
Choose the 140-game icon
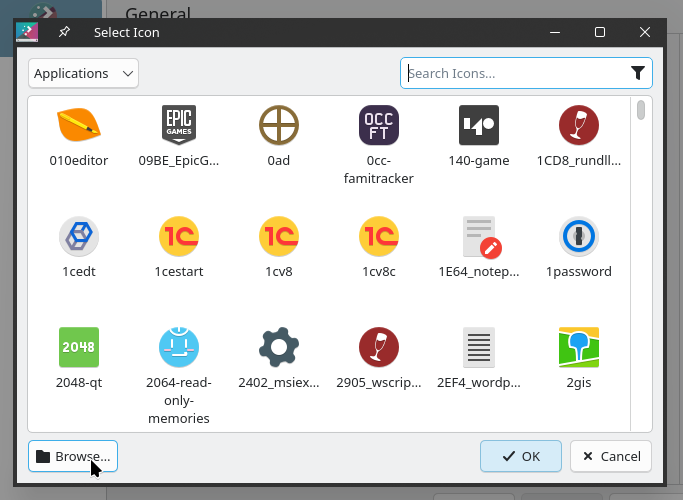tap(479, 125)
